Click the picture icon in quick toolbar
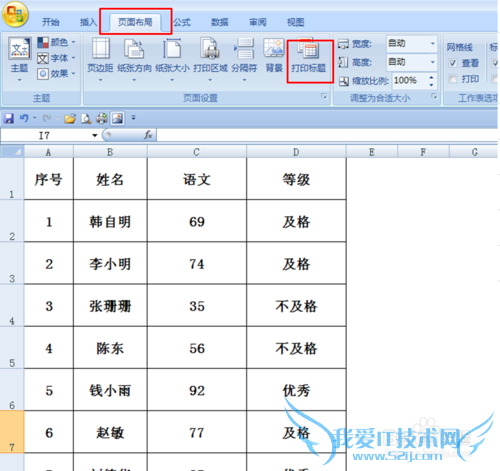The height and width of the screenshot is (471, 500). click(x=117, y=118)
